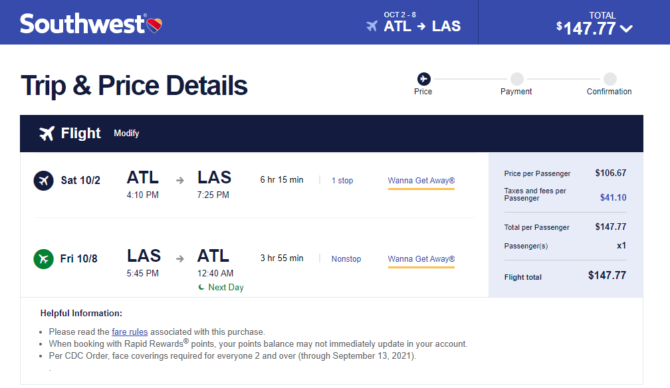Click the Nonstop link for return flight
Screen dimensions: 670x388
pos(346,259)
